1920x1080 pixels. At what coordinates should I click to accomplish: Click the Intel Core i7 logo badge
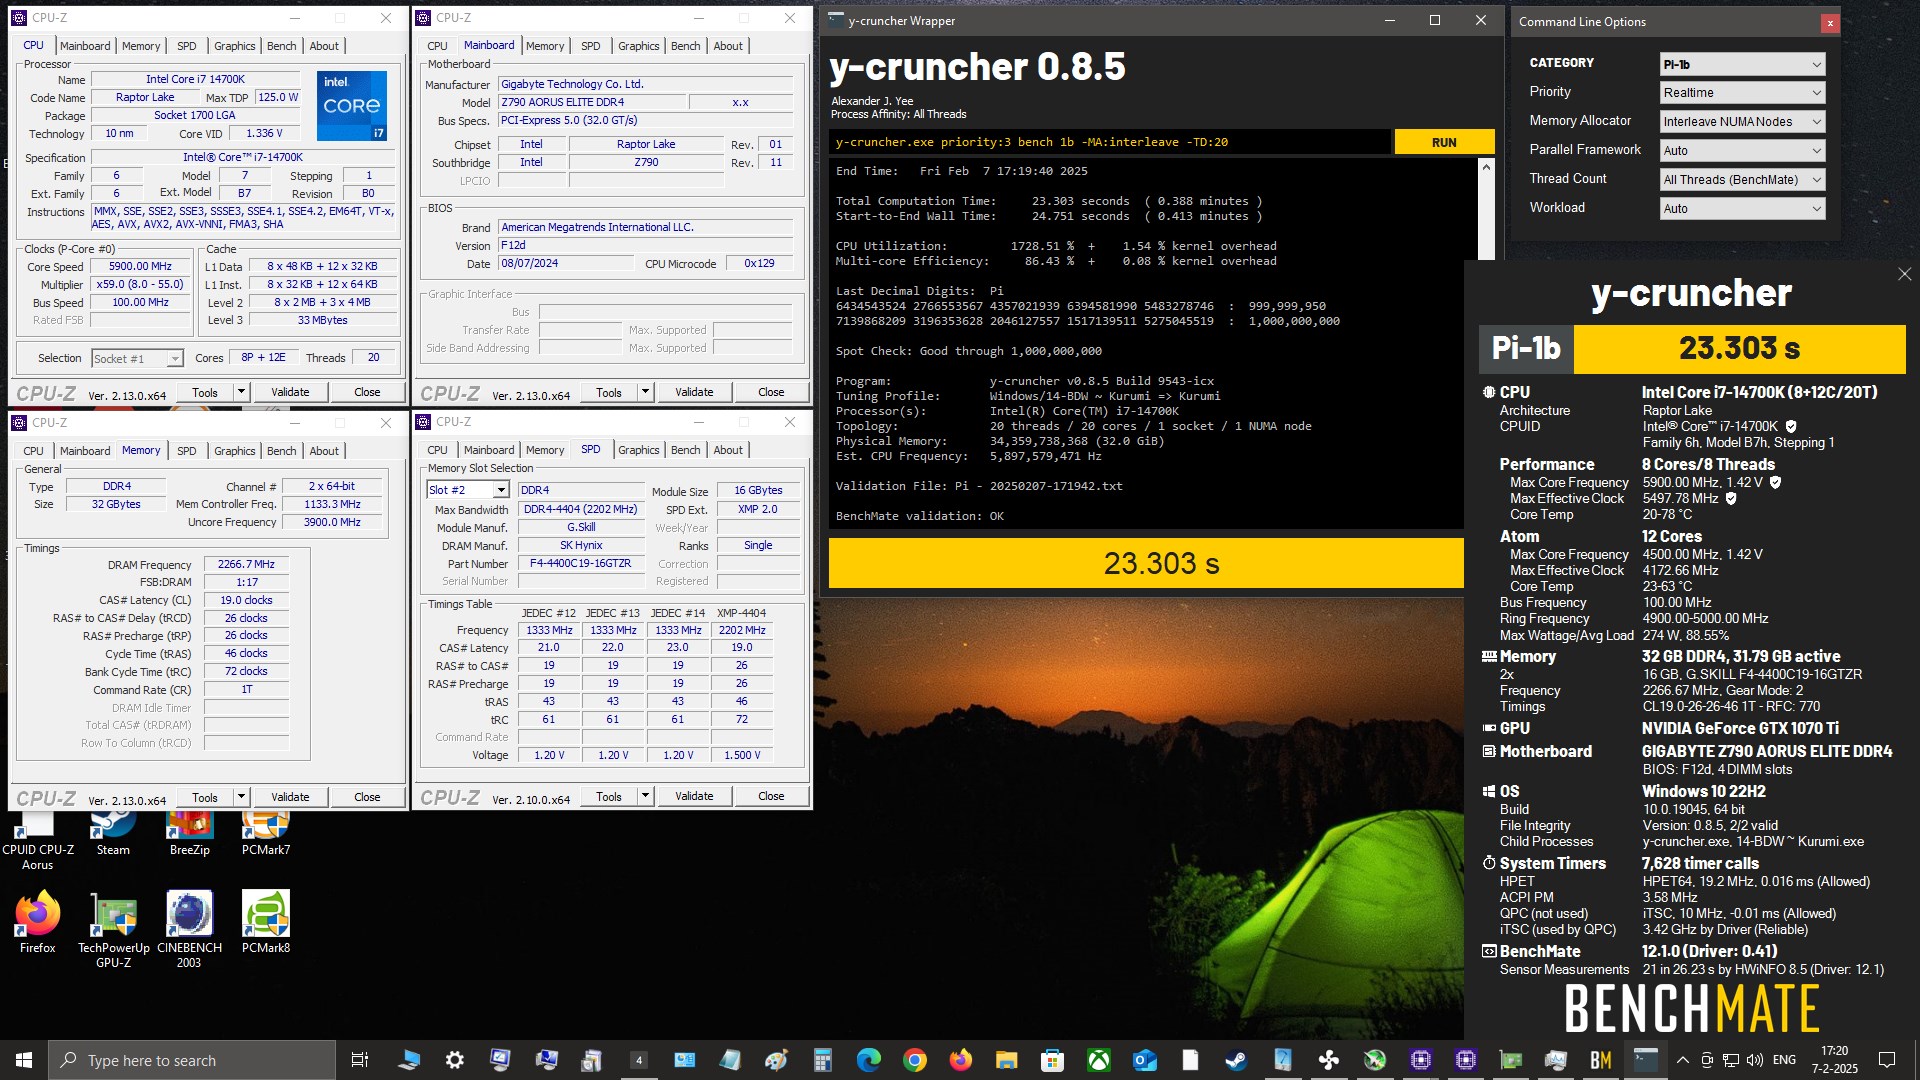click(352, 105)
